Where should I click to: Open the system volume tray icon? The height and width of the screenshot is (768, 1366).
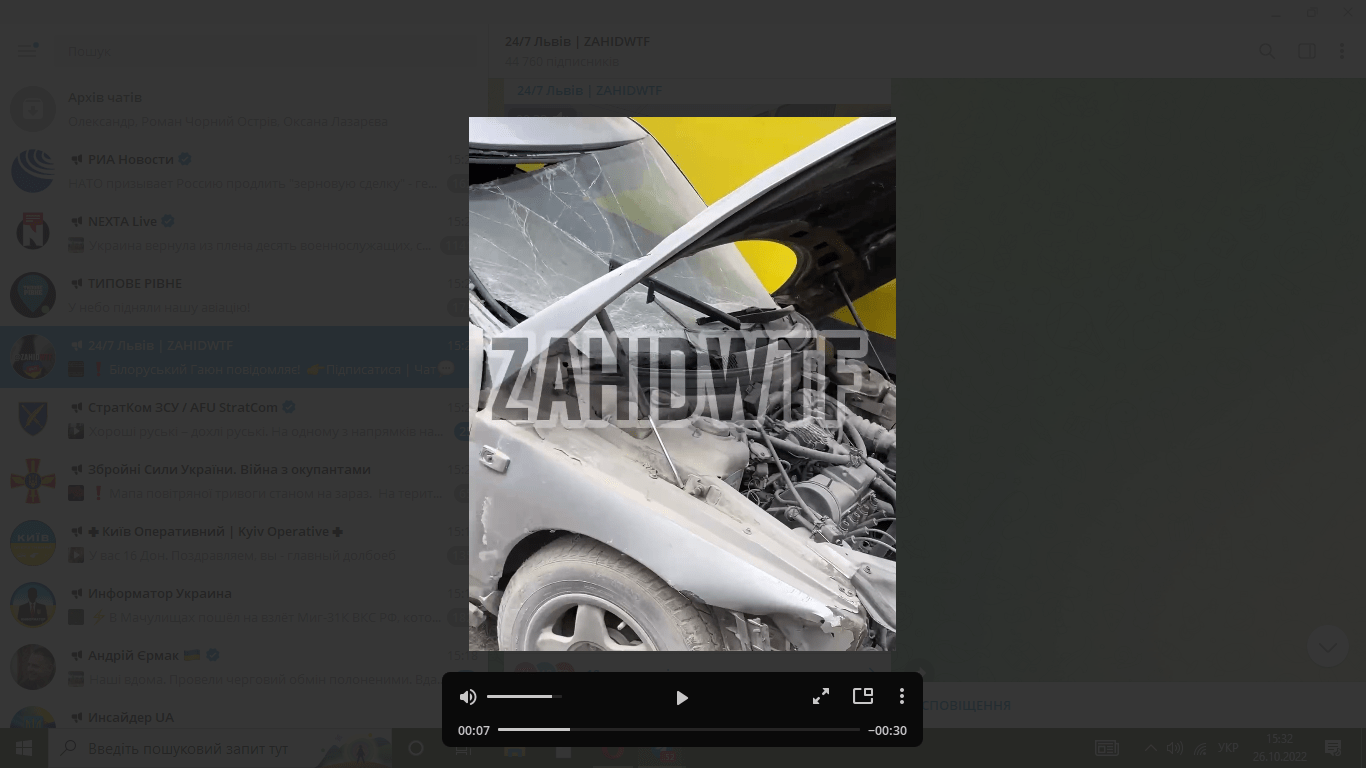point(1175,748)
